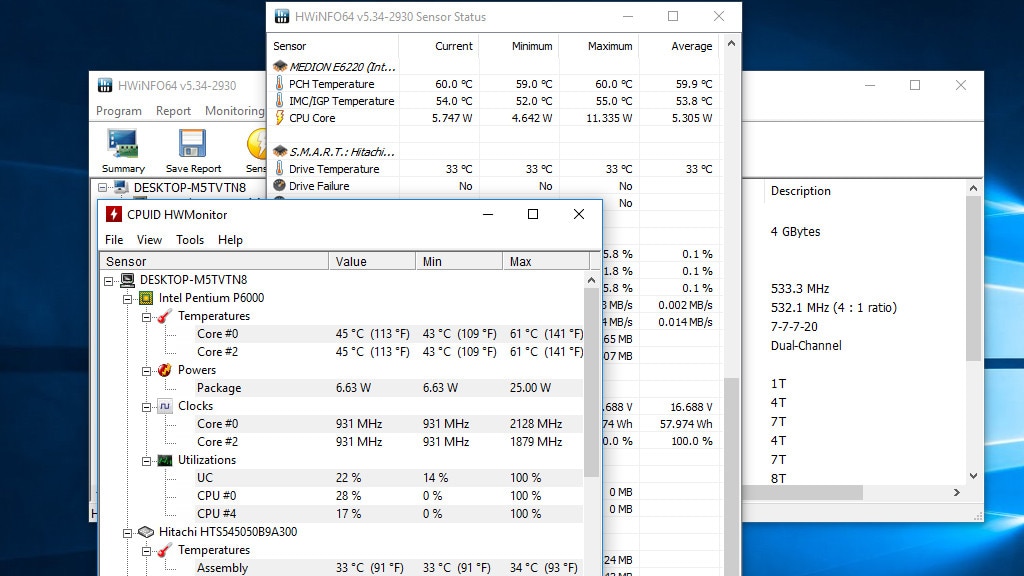Image resolution: width=1024 pixels, height=576 pixels.
Task: Click the Clocks waveform icon
Action: coord(165,406)
